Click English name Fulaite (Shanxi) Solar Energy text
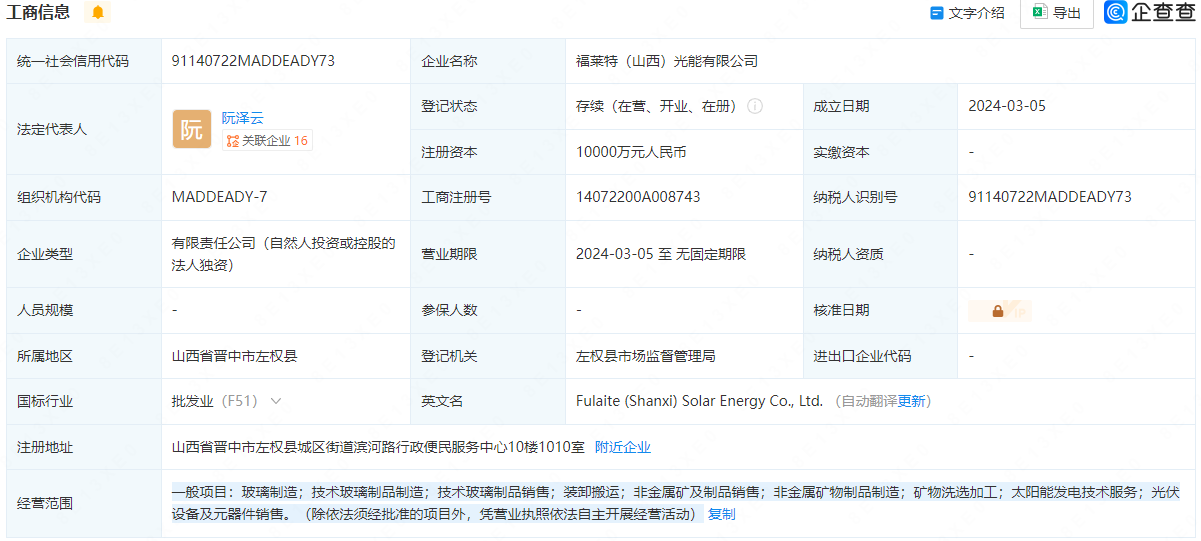The image size is (1201, 541). tap(699, 401)
